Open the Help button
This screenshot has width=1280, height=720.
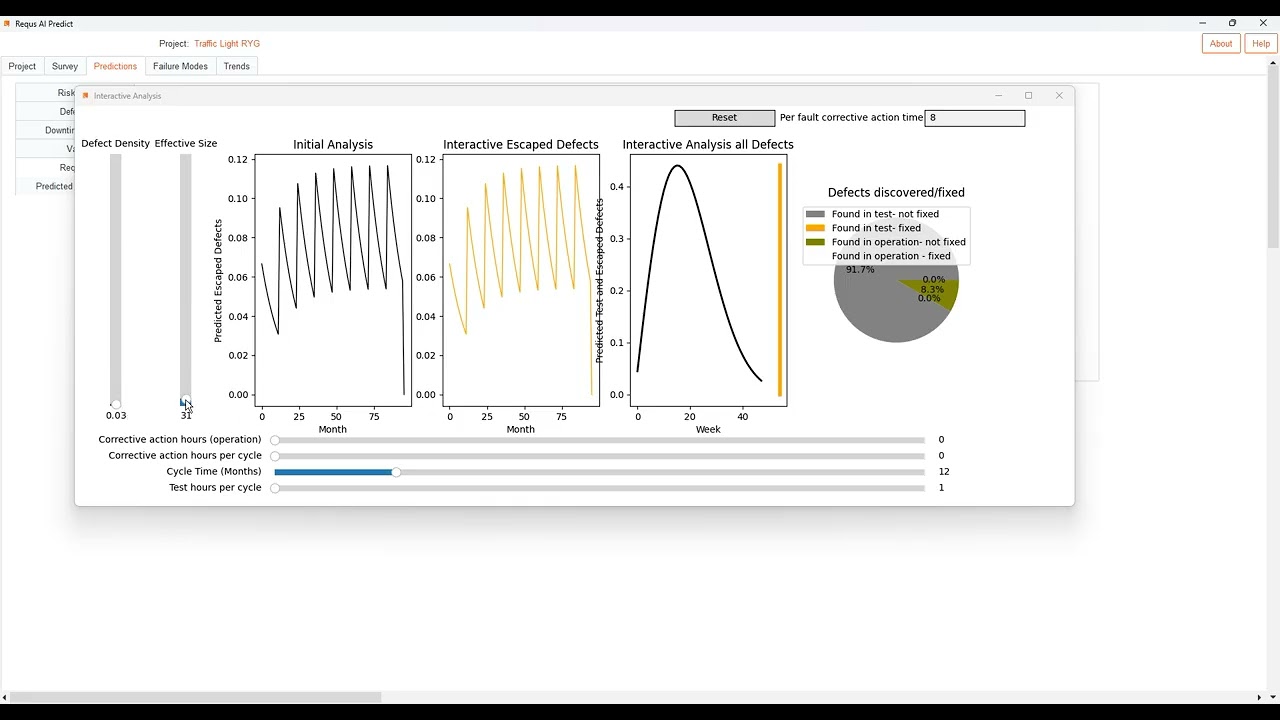click(x=1261, y=43)
